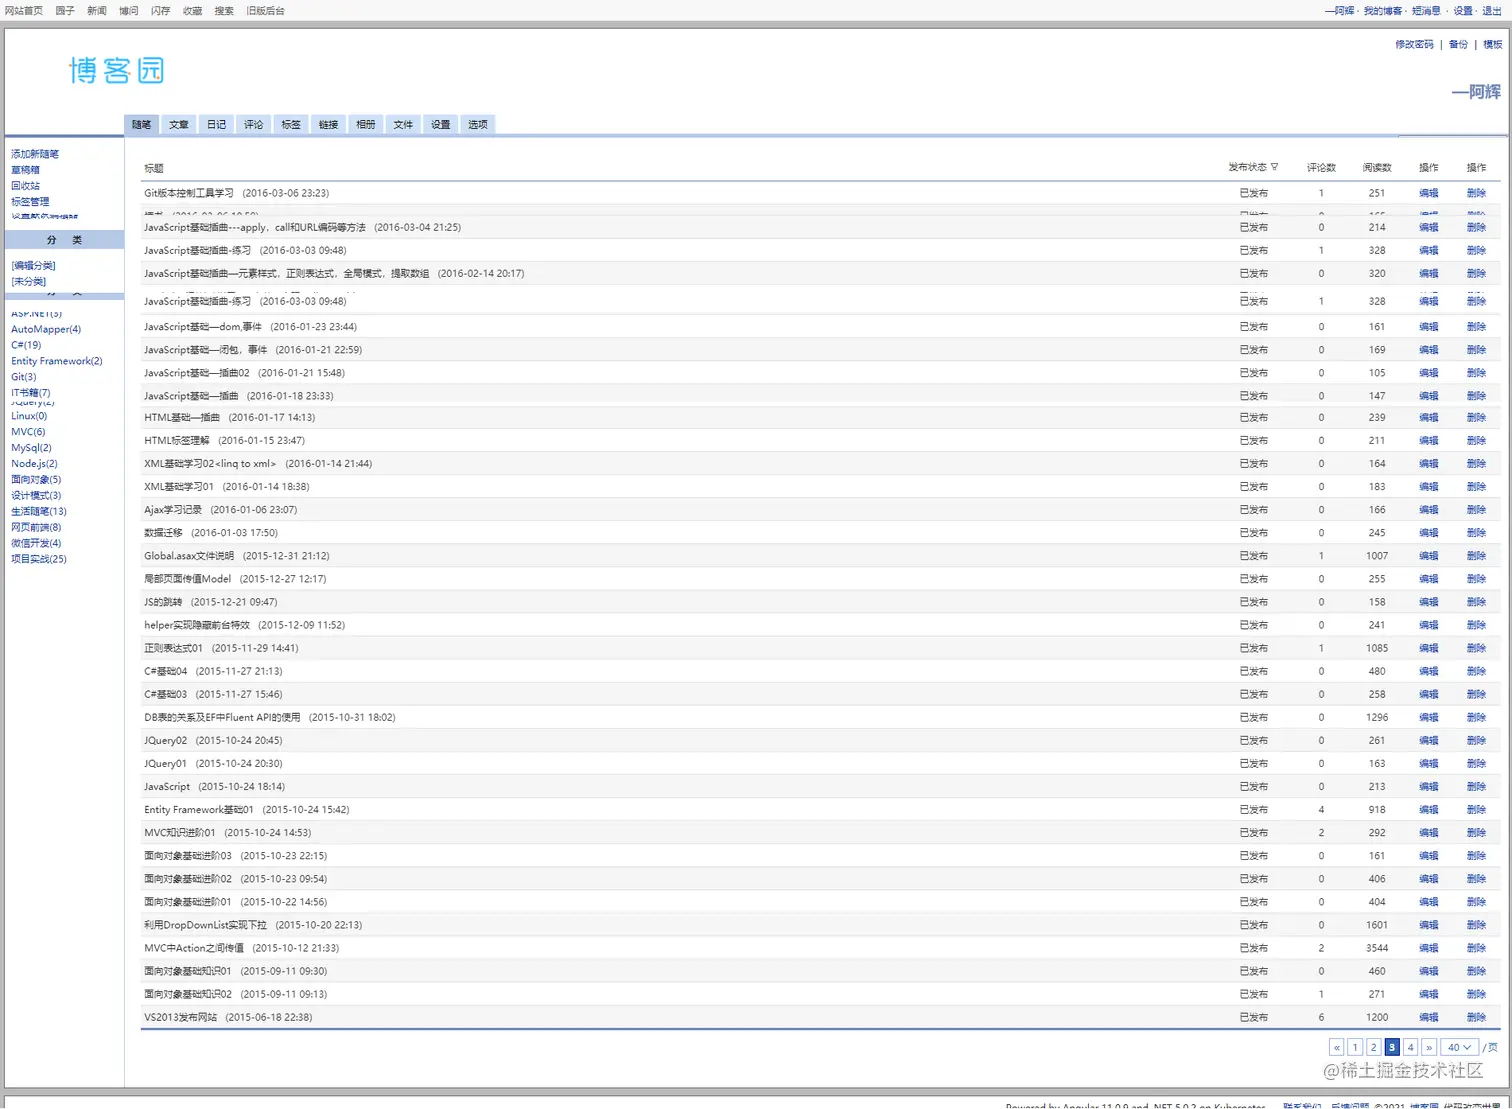Click 编辑 for Global.asax文件说明 post
This screenshot has width=1512, height=1109.
point(1428,556)
